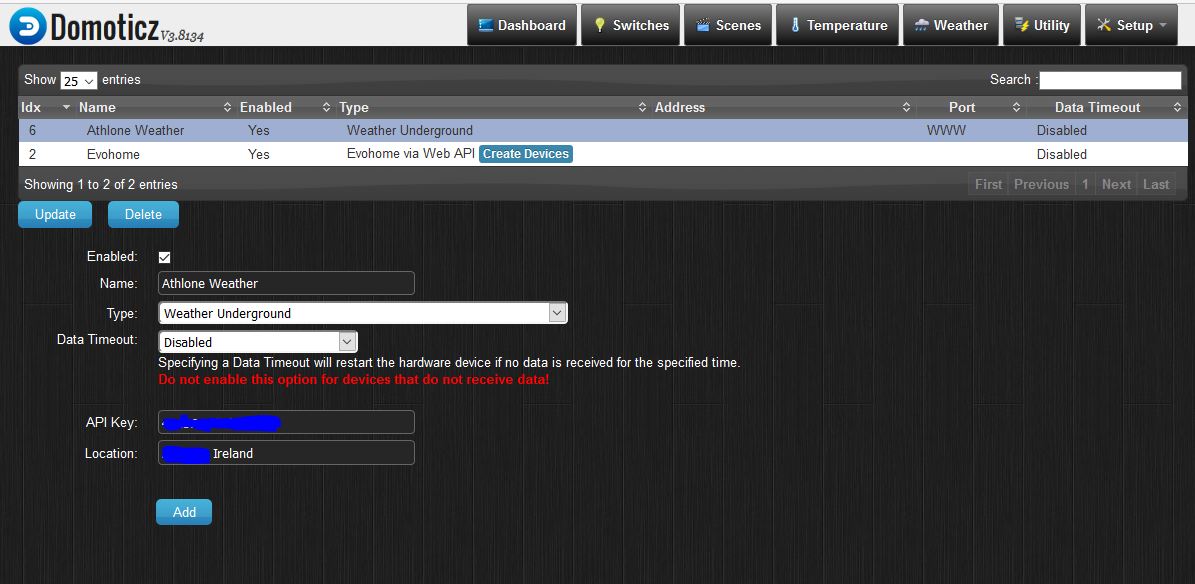Image resolution: width=1195 pixels, height=584 pixels.
Task: Click Disabled timeout in Evohome row
Action: pyautogui.click(x=1062, y=154)
